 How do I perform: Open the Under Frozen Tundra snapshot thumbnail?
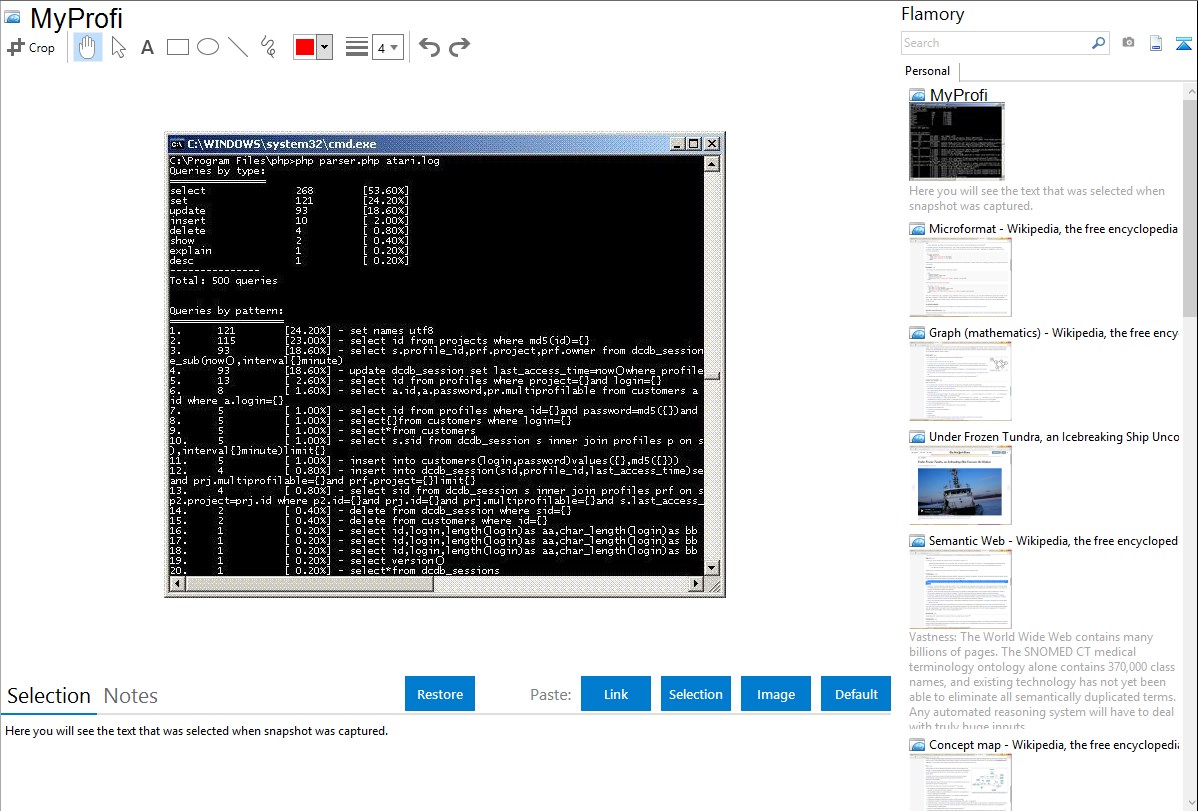pyautogui.click(x=960, y=485)
